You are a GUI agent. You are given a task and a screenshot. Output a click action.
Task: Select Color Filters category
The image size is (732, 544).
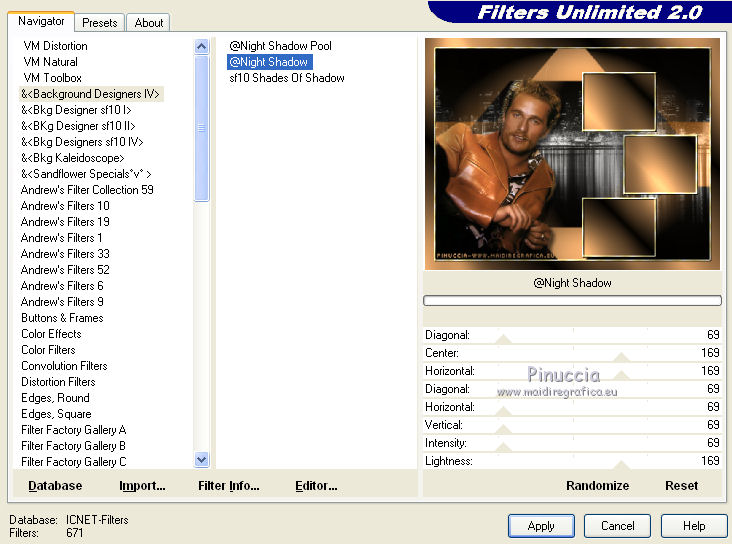(x=49, y=349)
